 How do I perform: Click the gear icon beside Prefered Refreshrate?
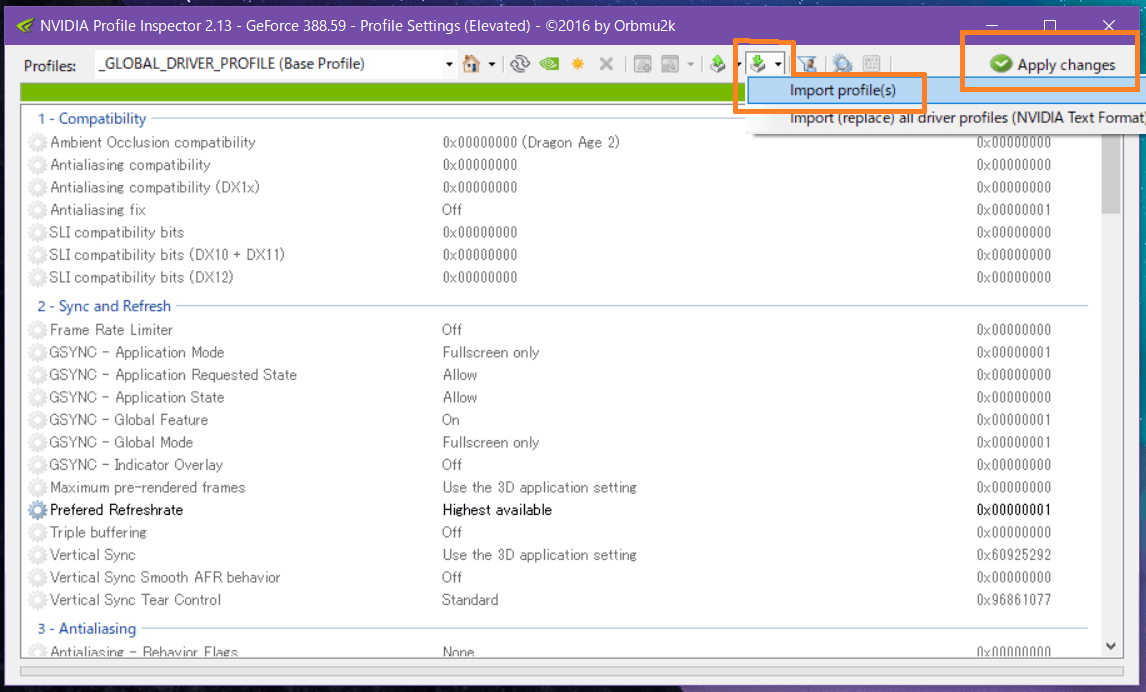coord(37,510)
